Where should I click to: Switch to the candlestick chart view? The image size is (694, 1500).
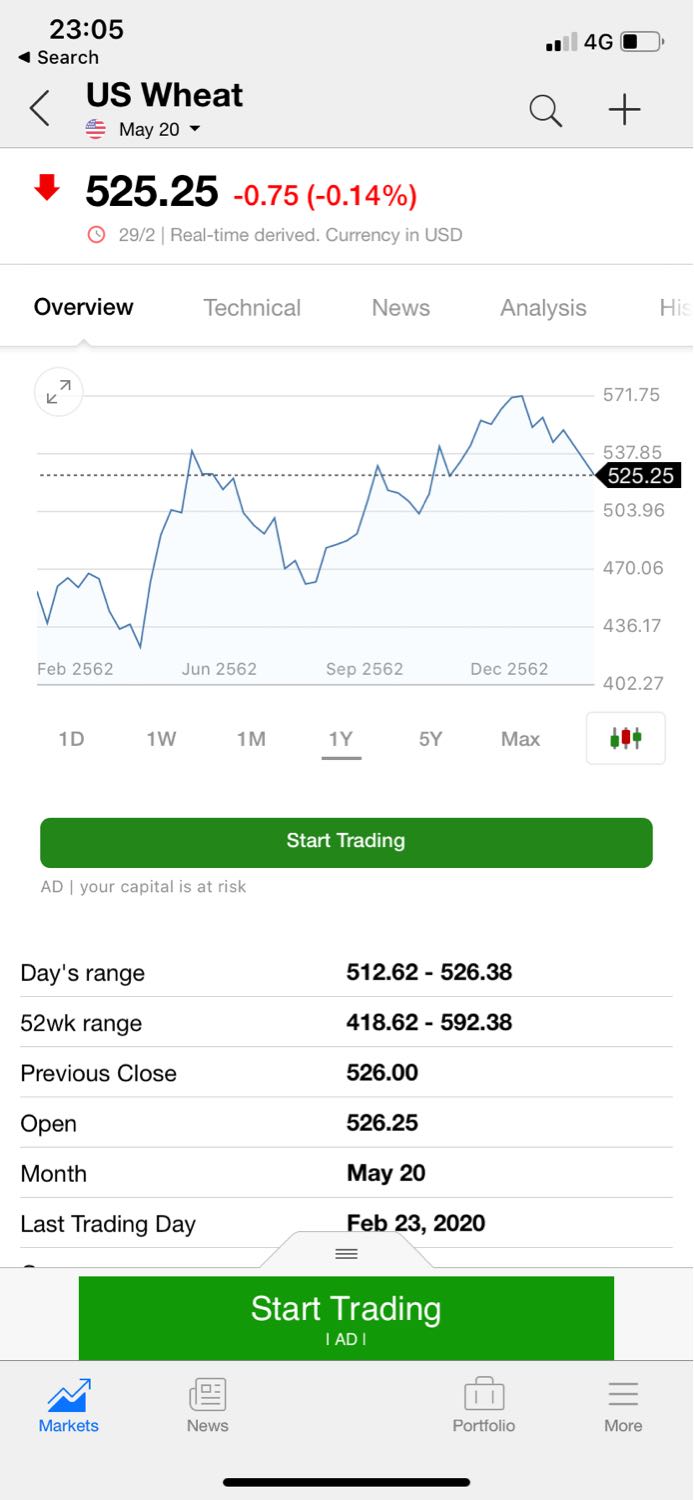(625, 739)
